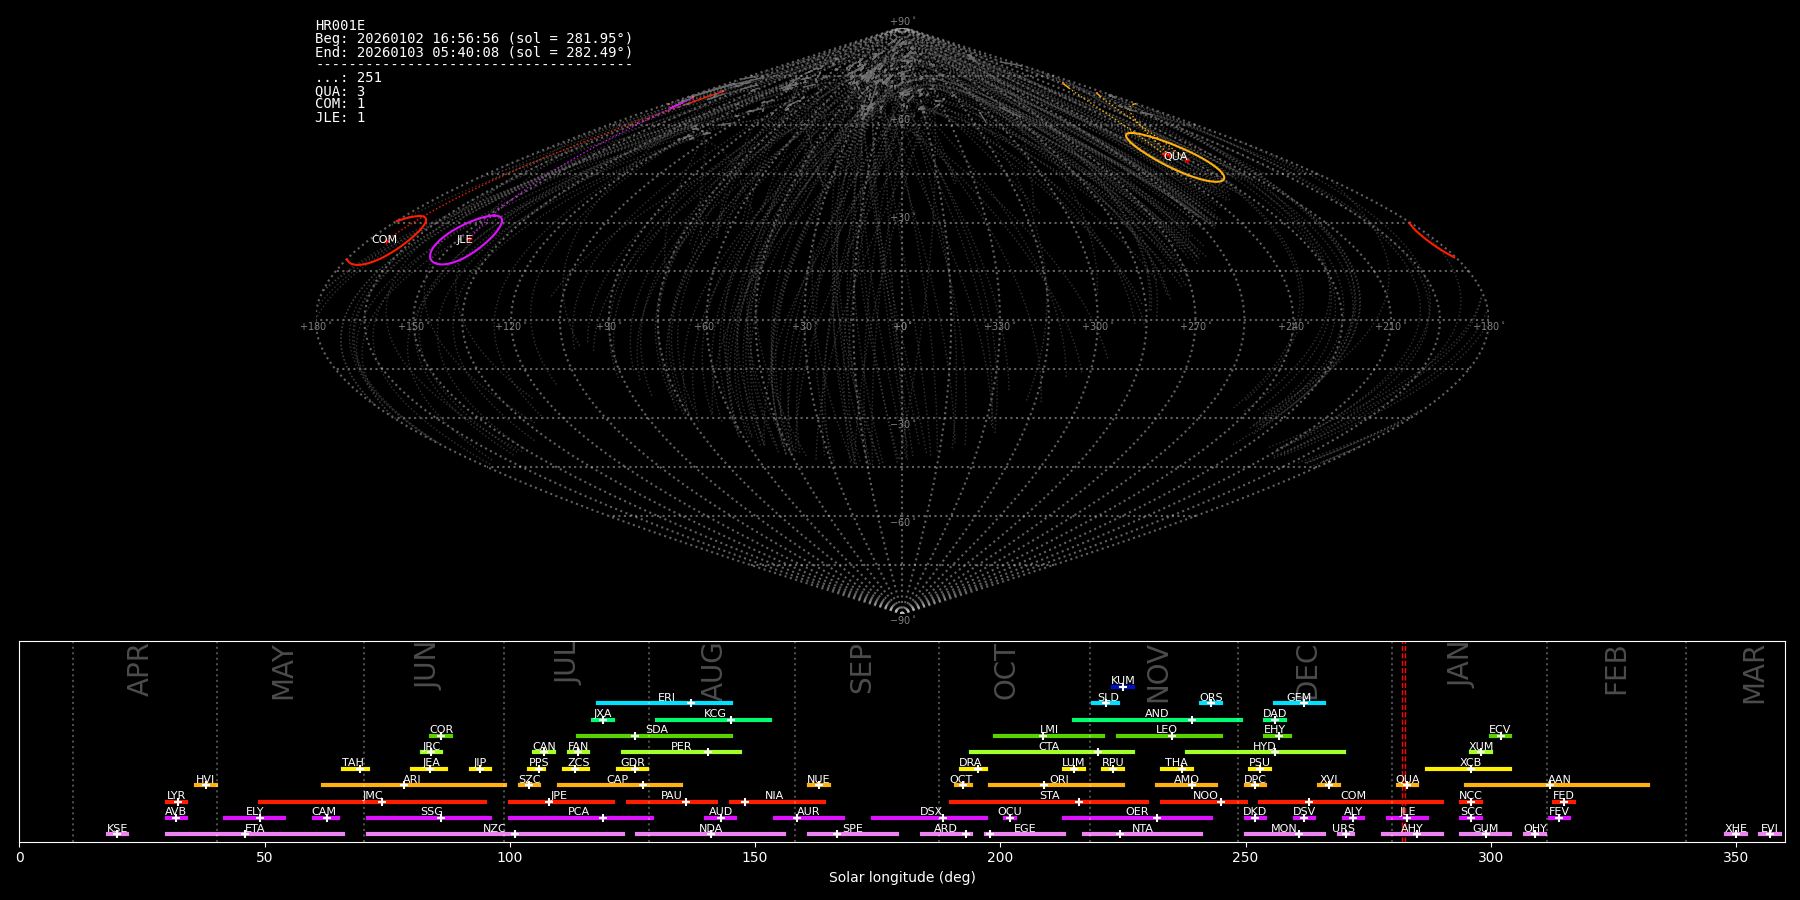This screenshot has width=1800, height=900.
Task: Click the FEB month label
Action: (1616, 671)
